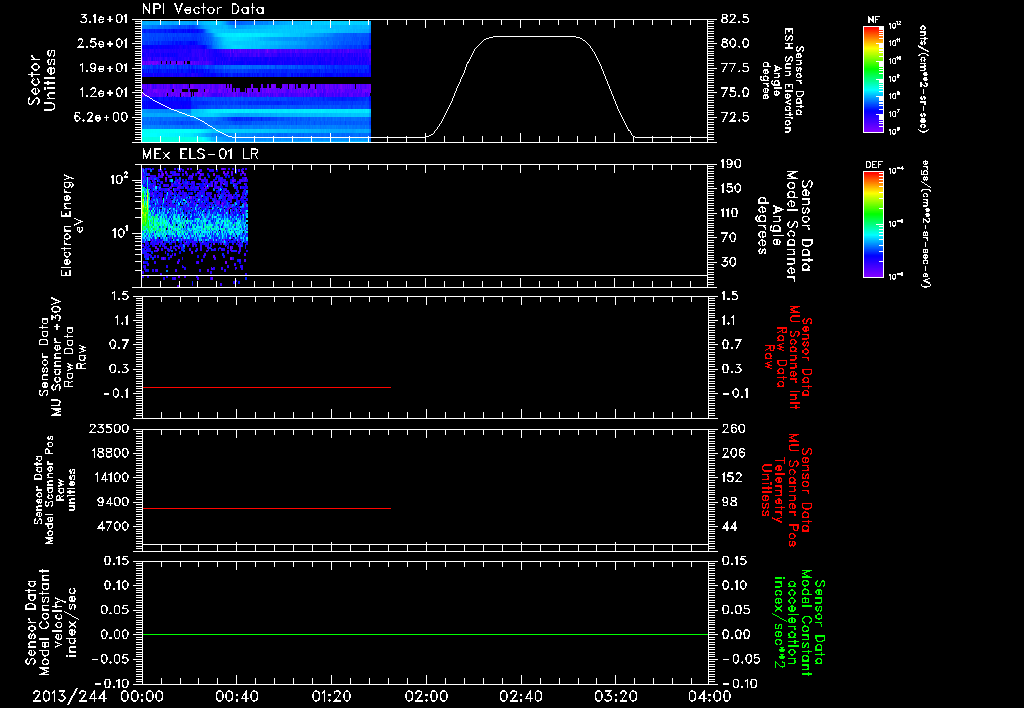
Task: Click the 2013/244 date label
Action: coord(70,696)
